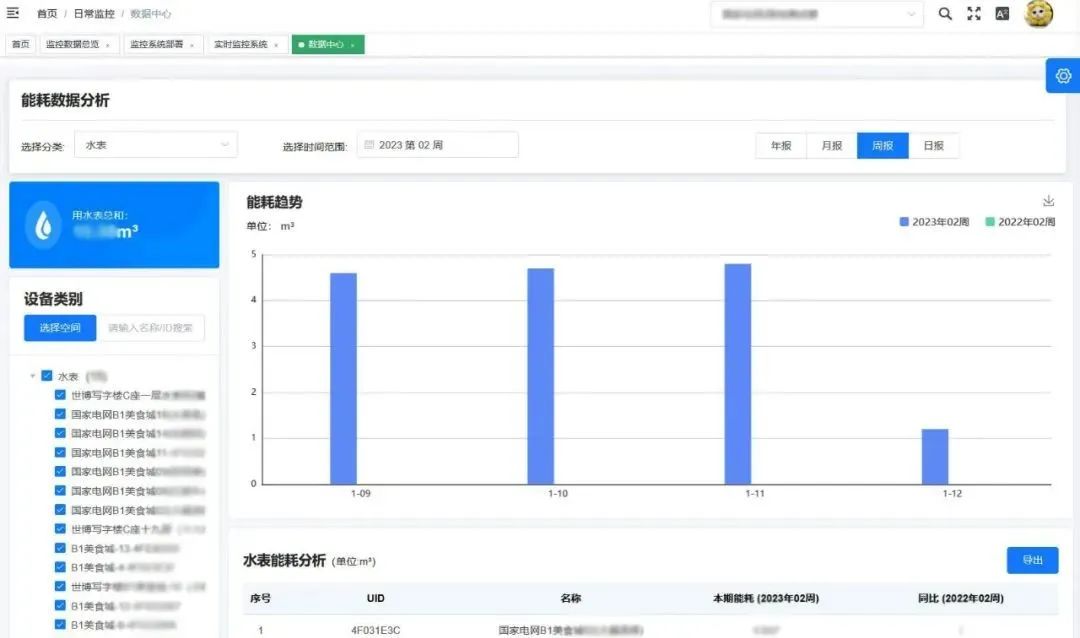Click the 1-10 bar in the chart
1080x638 pixels.
click(541, 376)
